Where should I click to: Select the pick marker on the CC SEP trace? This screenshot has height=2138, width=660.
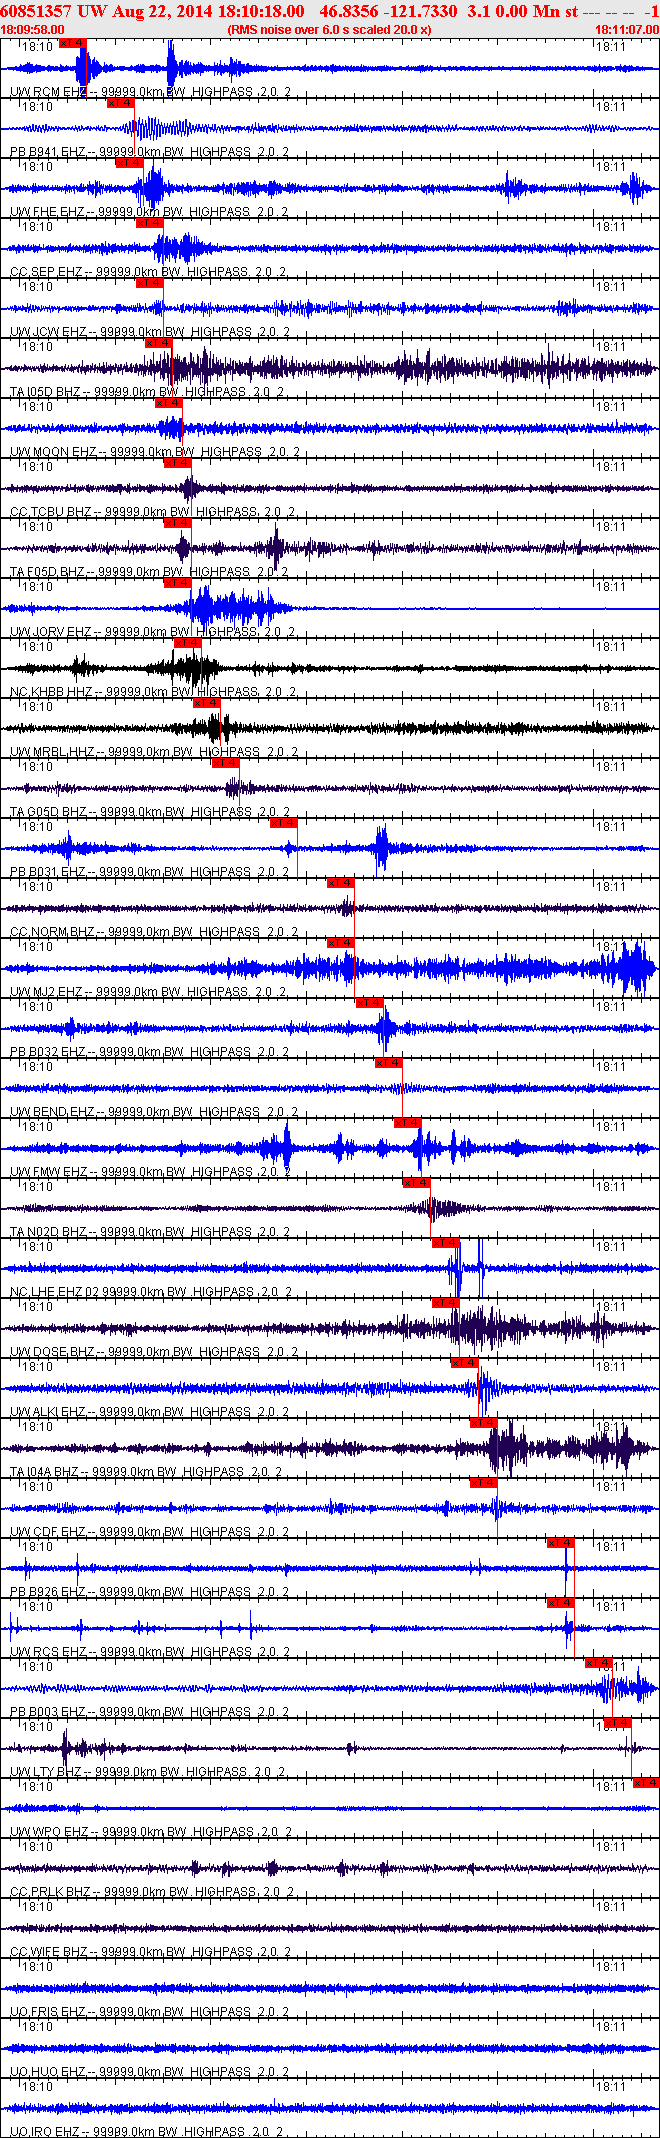(149, 223)
